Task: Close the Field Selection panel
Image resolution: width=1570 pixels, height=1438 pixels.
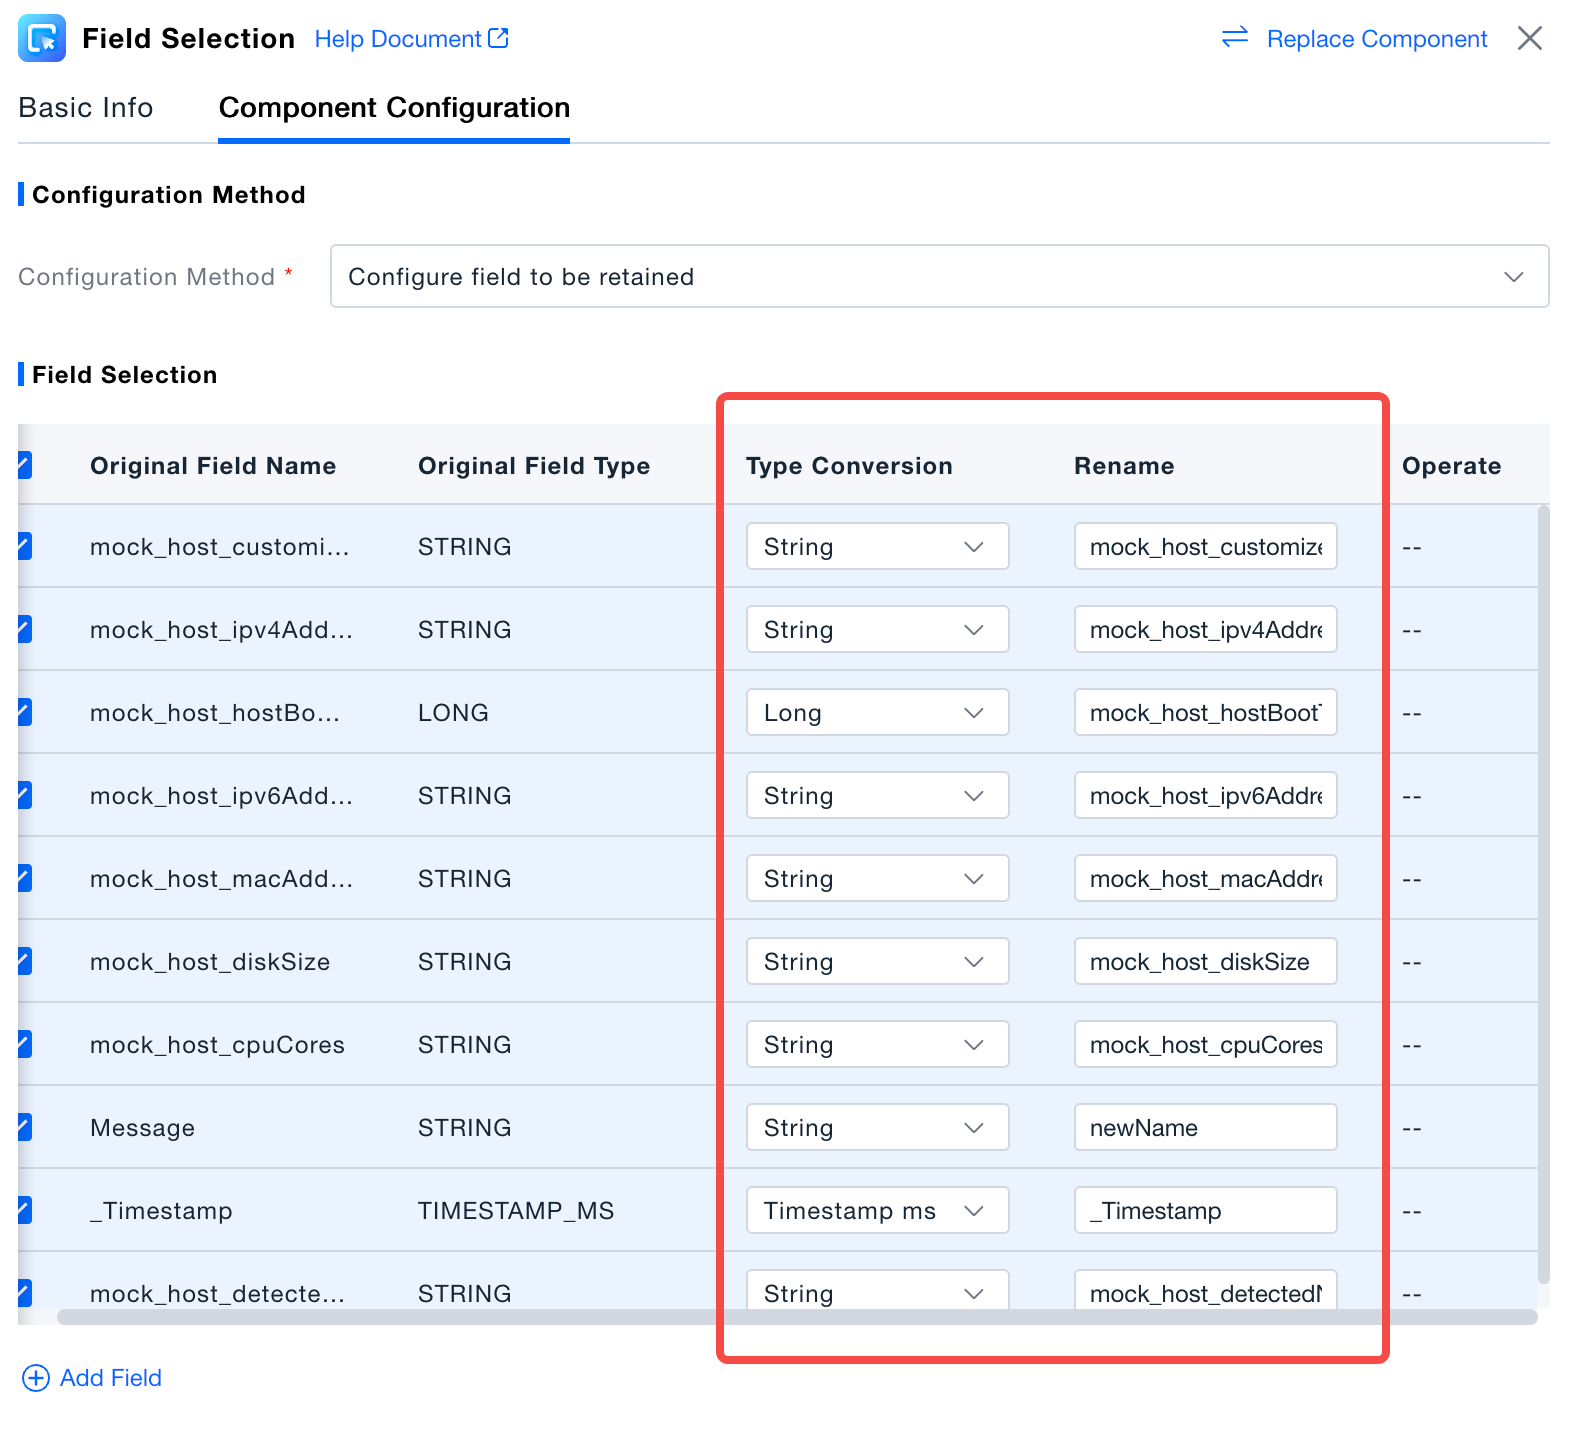Action: (x=1529, y=38)
